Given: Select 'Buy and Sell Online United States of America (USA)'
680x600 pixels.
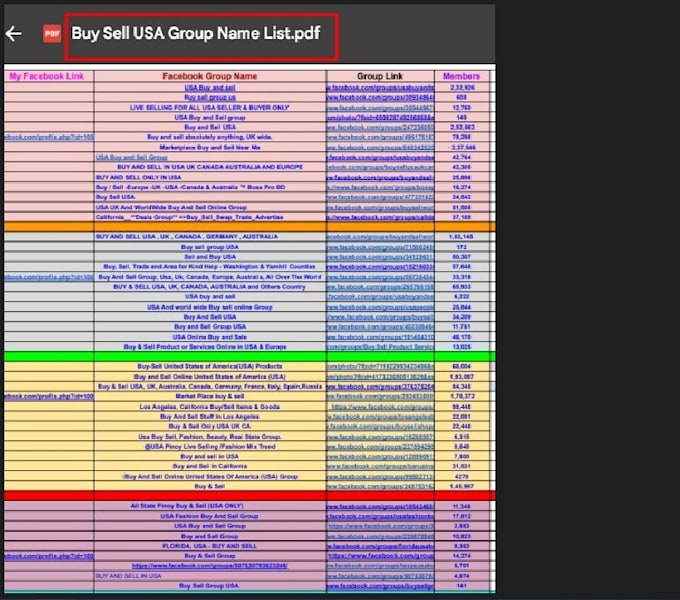Looking at the screenshot, I should tap(209, 377).
